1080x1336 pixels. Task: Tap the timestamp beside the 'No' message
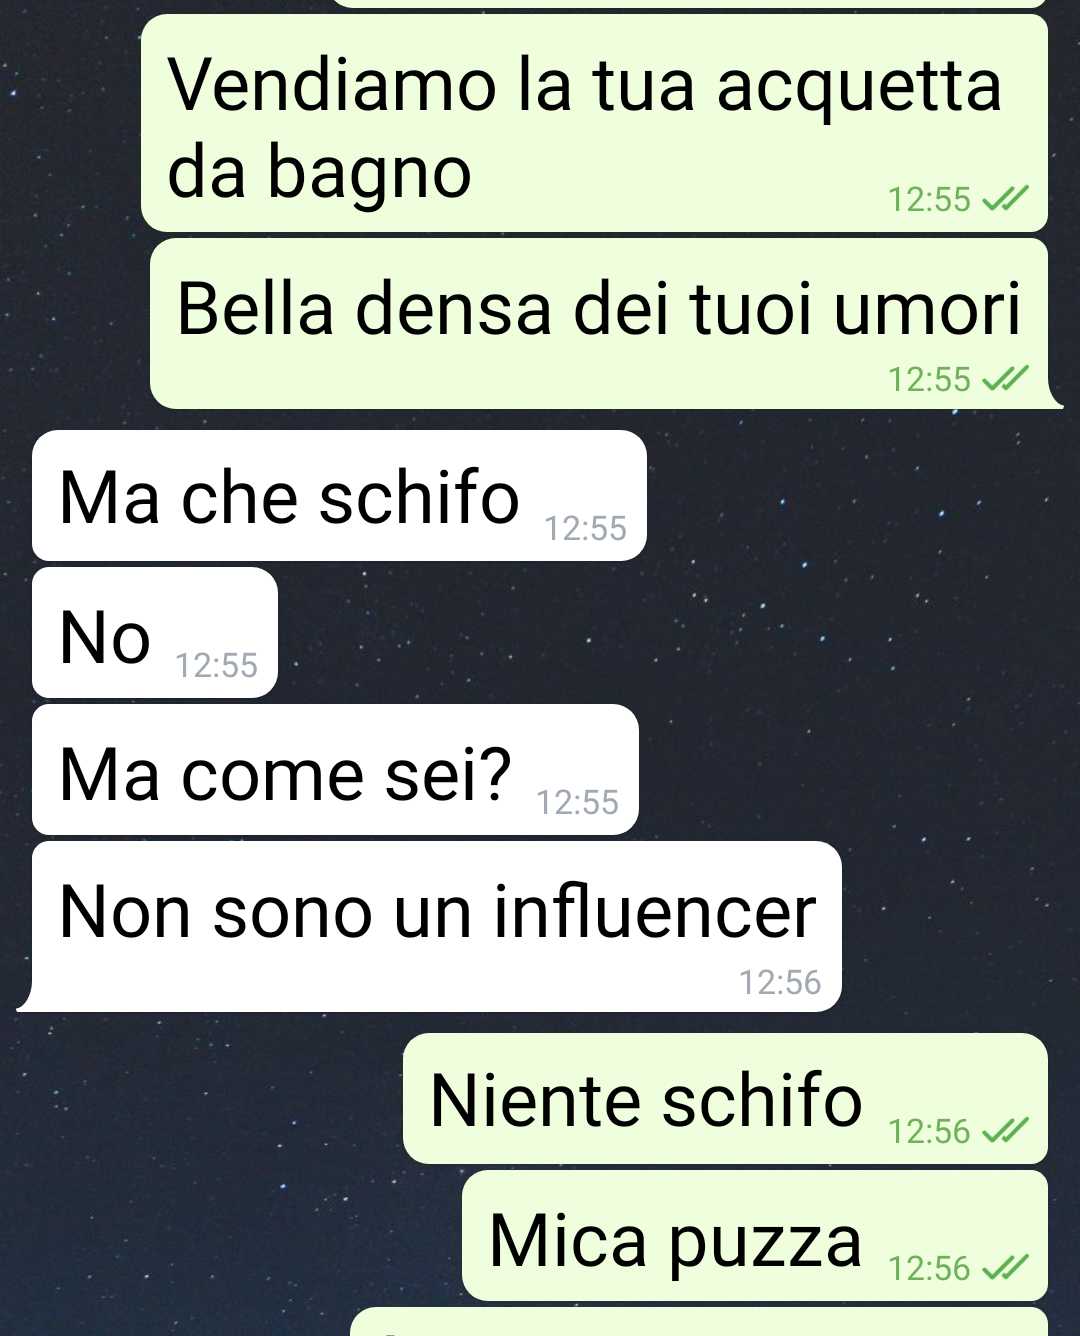(216, 665)
